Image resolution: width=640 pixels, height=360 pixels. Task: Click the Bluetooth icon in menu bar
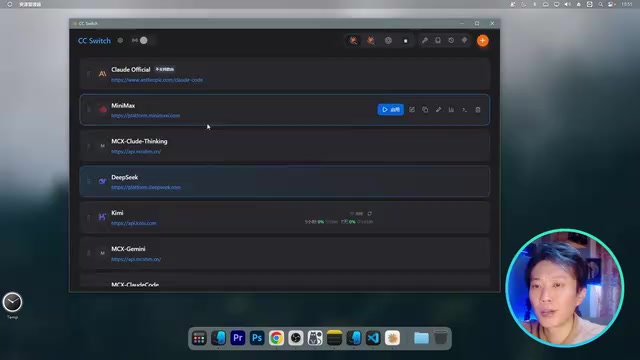534,4
